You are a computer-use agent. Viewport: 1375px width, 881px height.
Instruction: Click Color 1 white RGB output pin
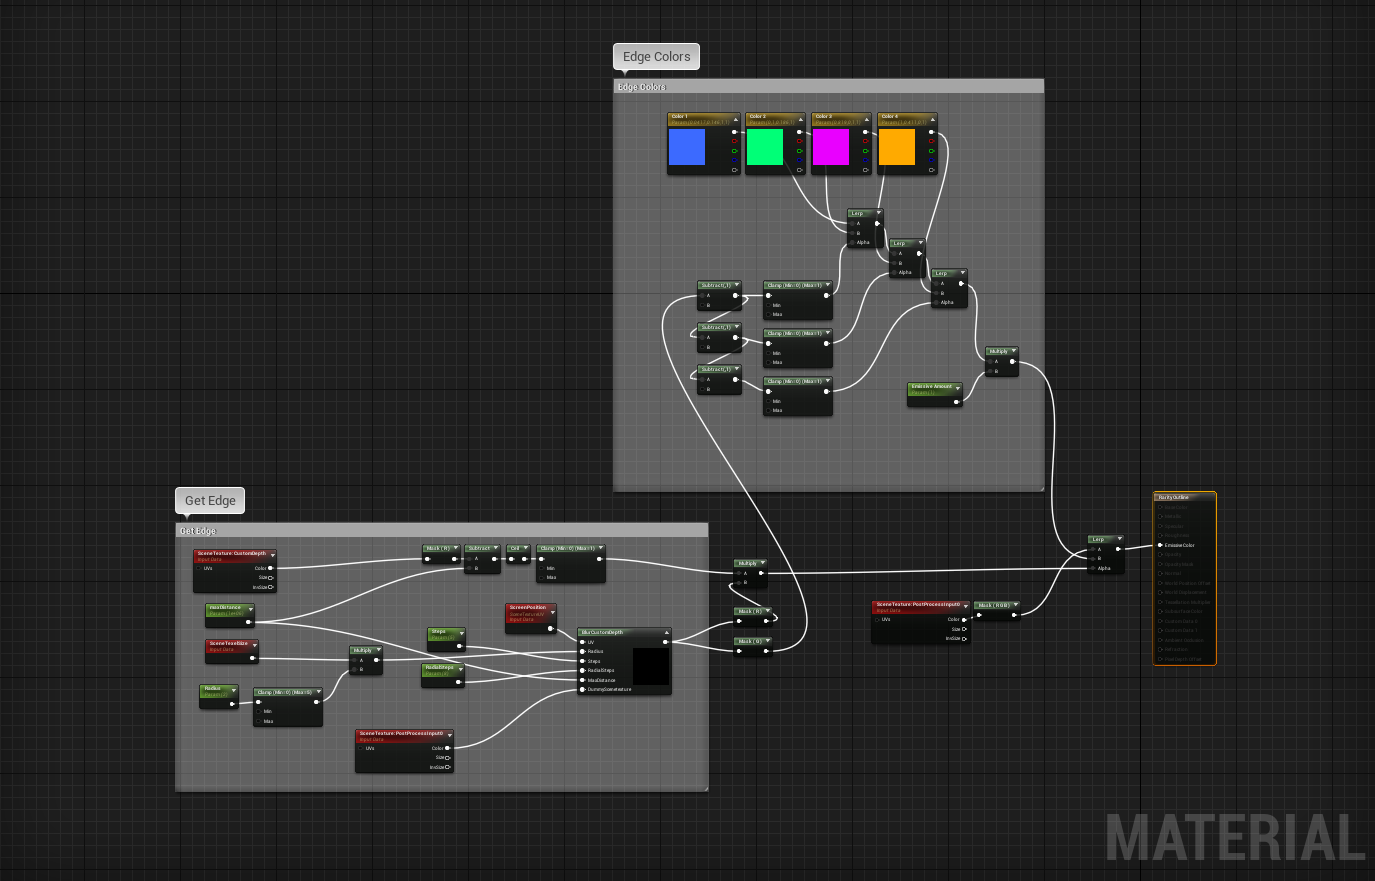coord(734,132)
